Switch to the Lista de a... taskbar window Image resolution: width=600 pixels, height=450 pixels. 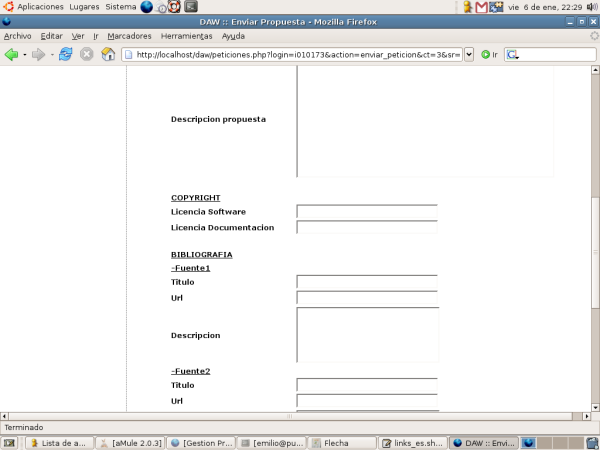click(59, 443)
